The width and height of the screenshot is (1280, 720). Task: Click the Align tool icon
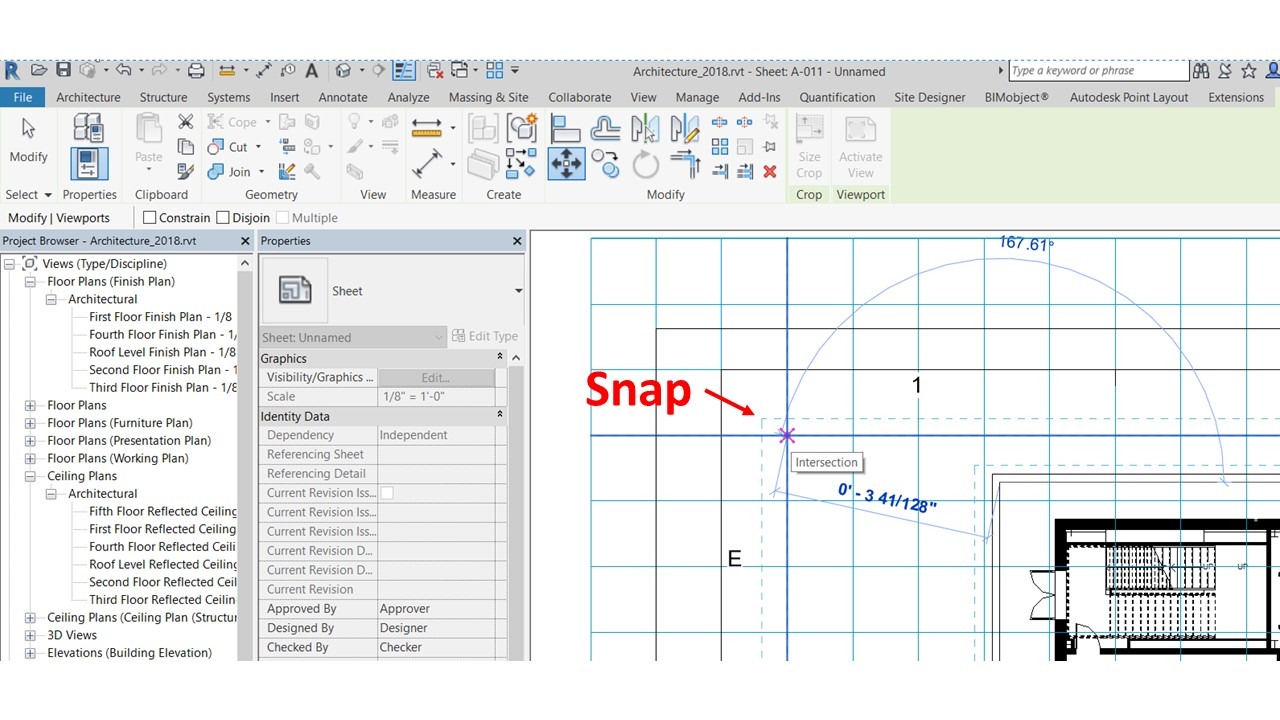click(x=566, y=128)
